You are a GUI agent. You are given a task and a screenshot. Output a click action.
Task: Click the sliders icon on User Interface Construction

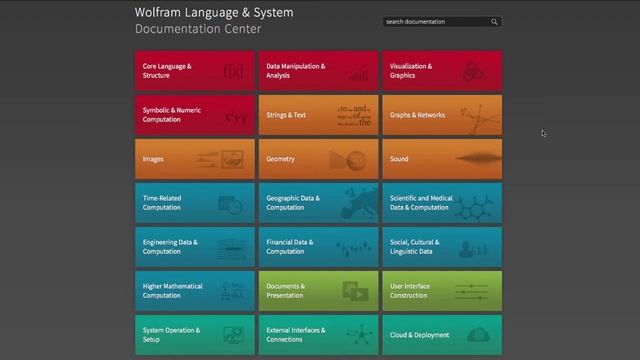pos(471,292)
